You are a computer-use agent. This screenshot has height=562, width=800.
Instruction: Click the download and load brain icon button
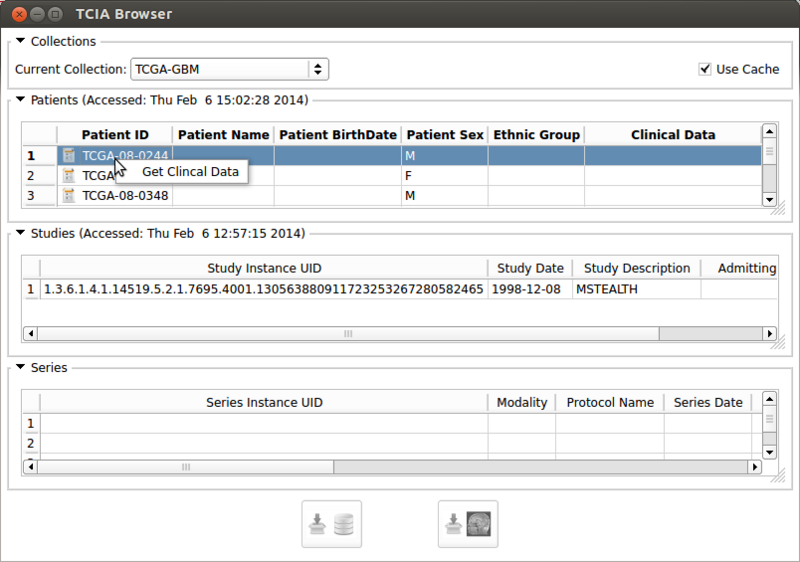coord(468,524)
